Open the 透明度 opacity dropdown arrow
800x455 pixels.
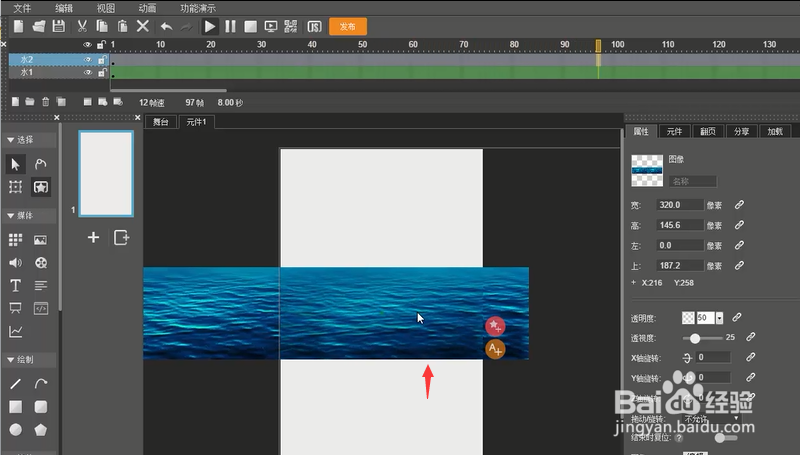tap(719, 318)
